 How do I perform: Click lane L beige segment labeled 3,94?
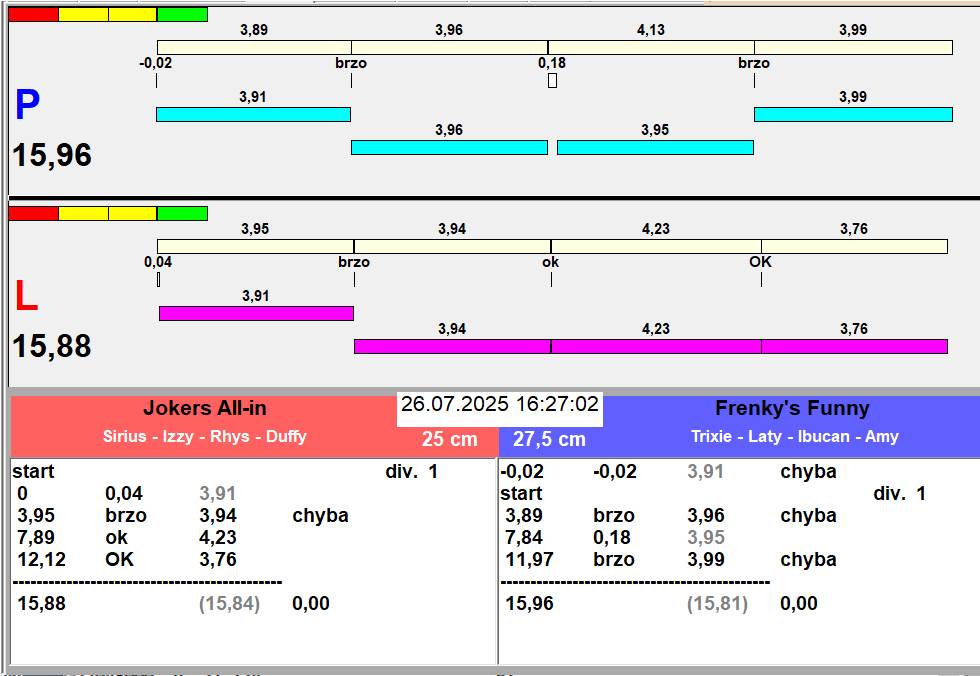point(452,246)
